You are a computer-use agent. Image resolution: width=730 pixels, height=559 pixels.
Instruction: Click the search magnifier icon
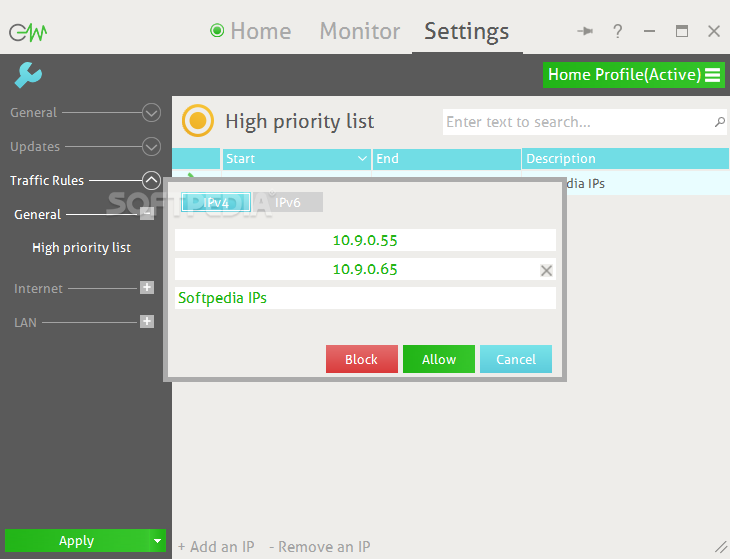point(719,122)
